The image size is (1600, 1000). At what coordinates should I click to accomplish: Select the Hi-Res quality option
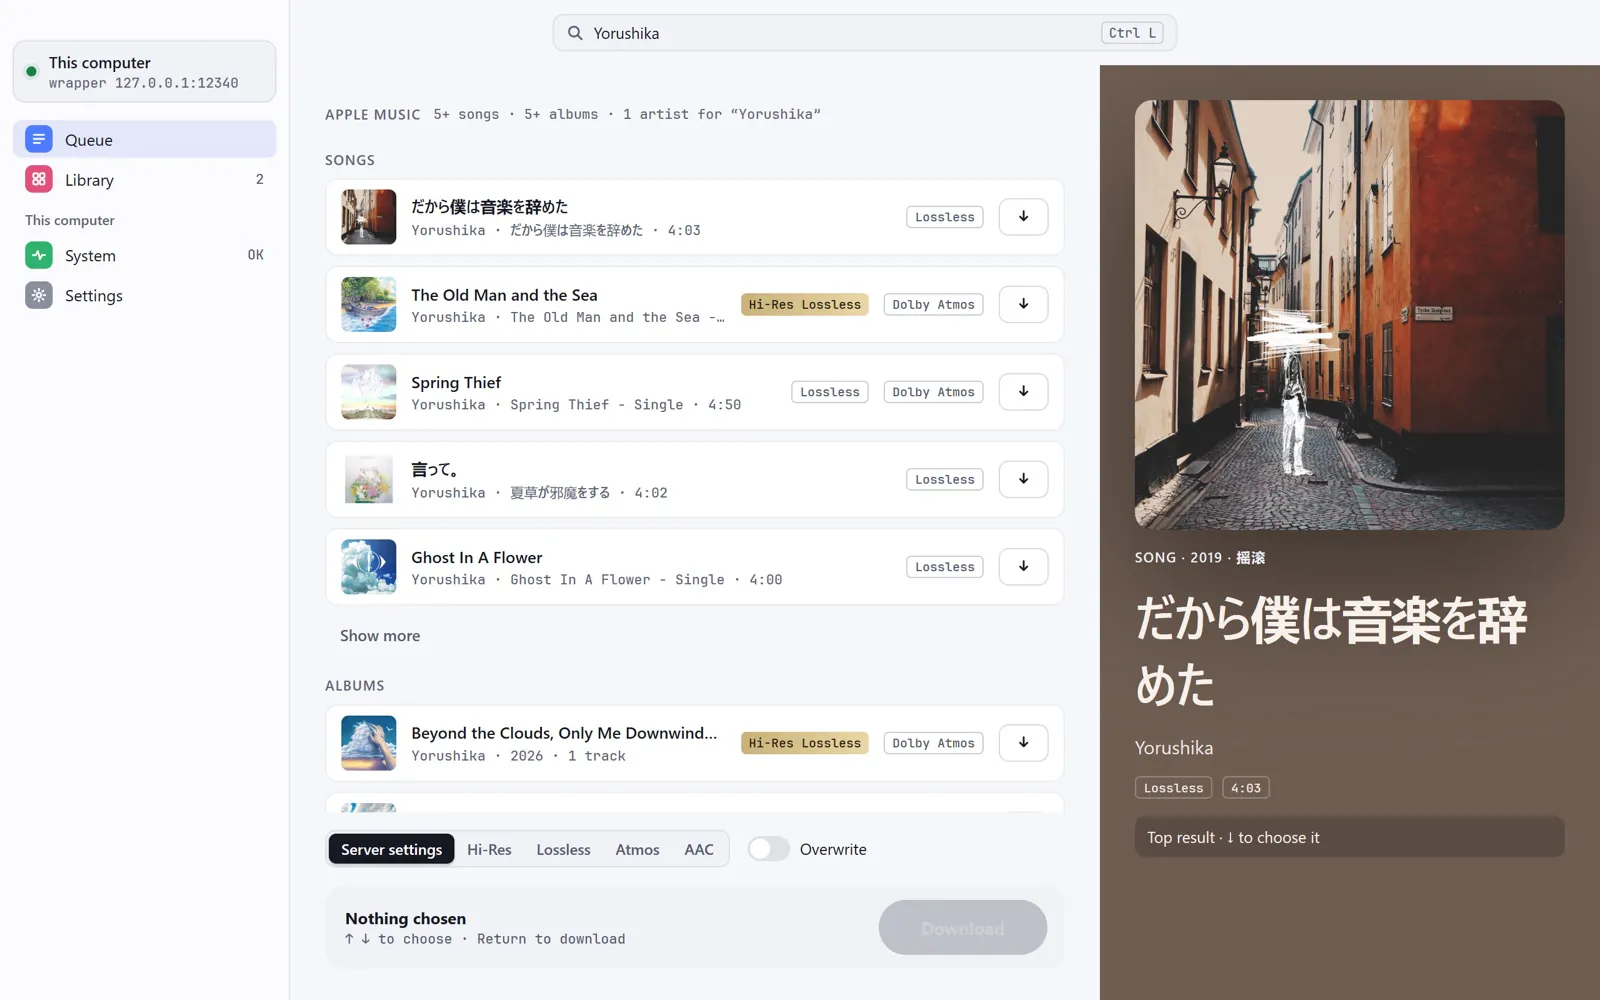(489, 849)
